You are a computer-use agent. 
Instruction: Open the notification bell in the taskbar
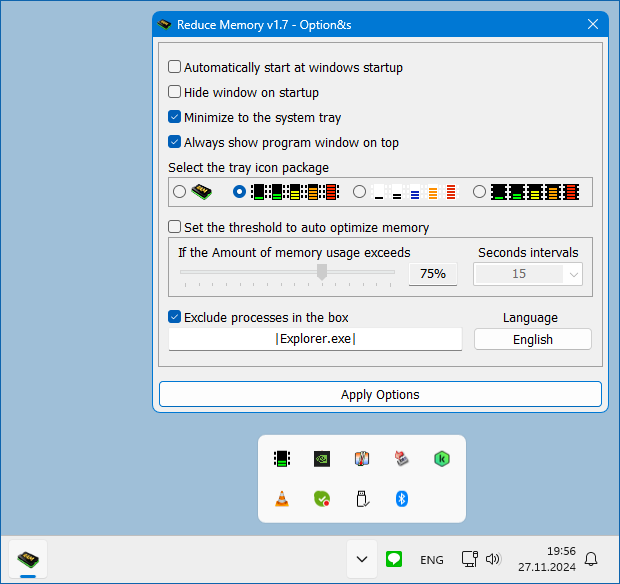click(591, 559)
